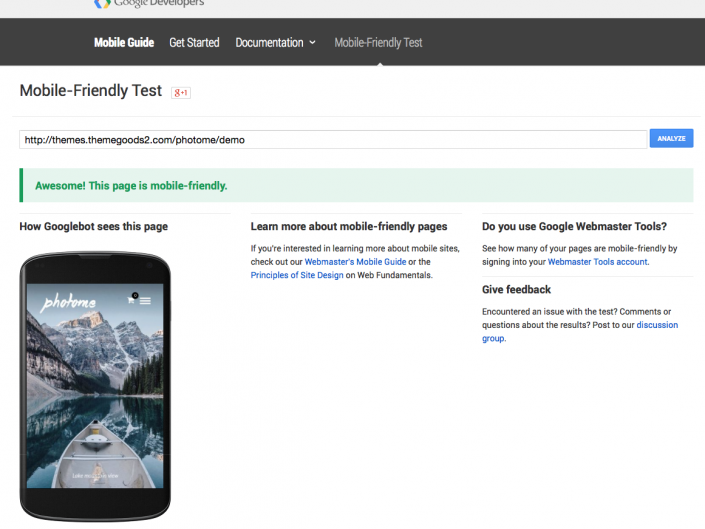This screenshot has height=529, width=705.
Task: Click the 'Awesome! This page is mobile-friendly.' message
Action: 131,186
